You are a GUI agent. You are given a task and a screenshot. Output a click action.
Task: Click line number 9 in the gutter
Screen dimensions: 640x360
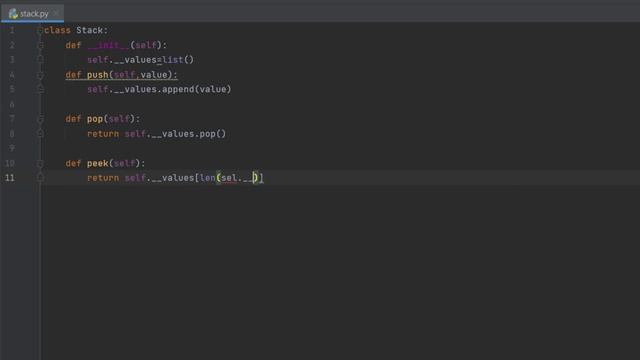(x=12, y=148)
